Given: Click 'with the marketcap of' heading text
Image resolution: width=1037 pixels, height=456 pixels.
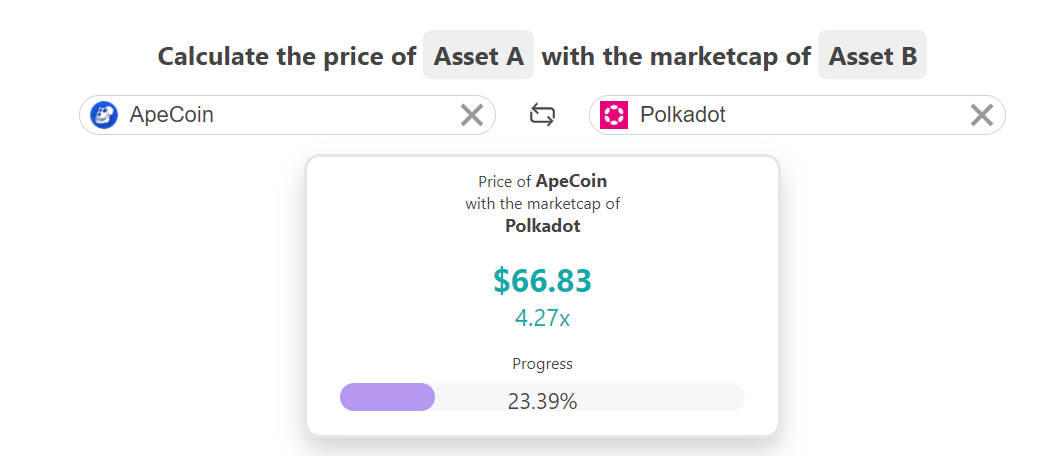Looking at the screenshot, I should (x=676, y=56).
